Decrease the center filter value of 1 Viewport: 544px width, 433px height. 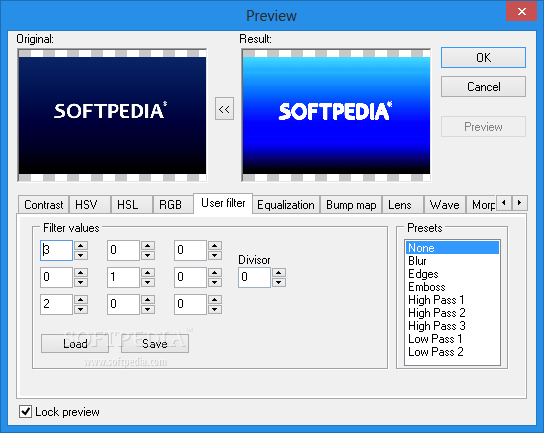(147, 282)
